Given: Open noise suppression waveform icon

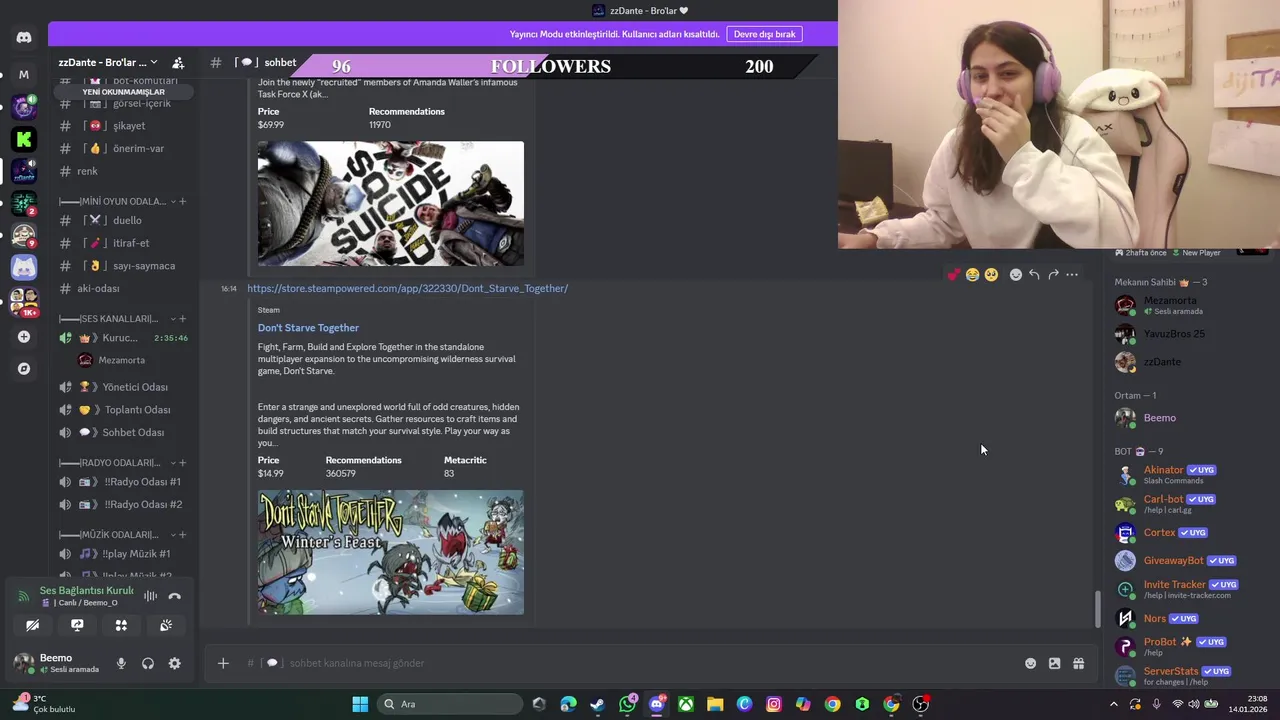Looking at the screenshot, I should coord(150,596).
